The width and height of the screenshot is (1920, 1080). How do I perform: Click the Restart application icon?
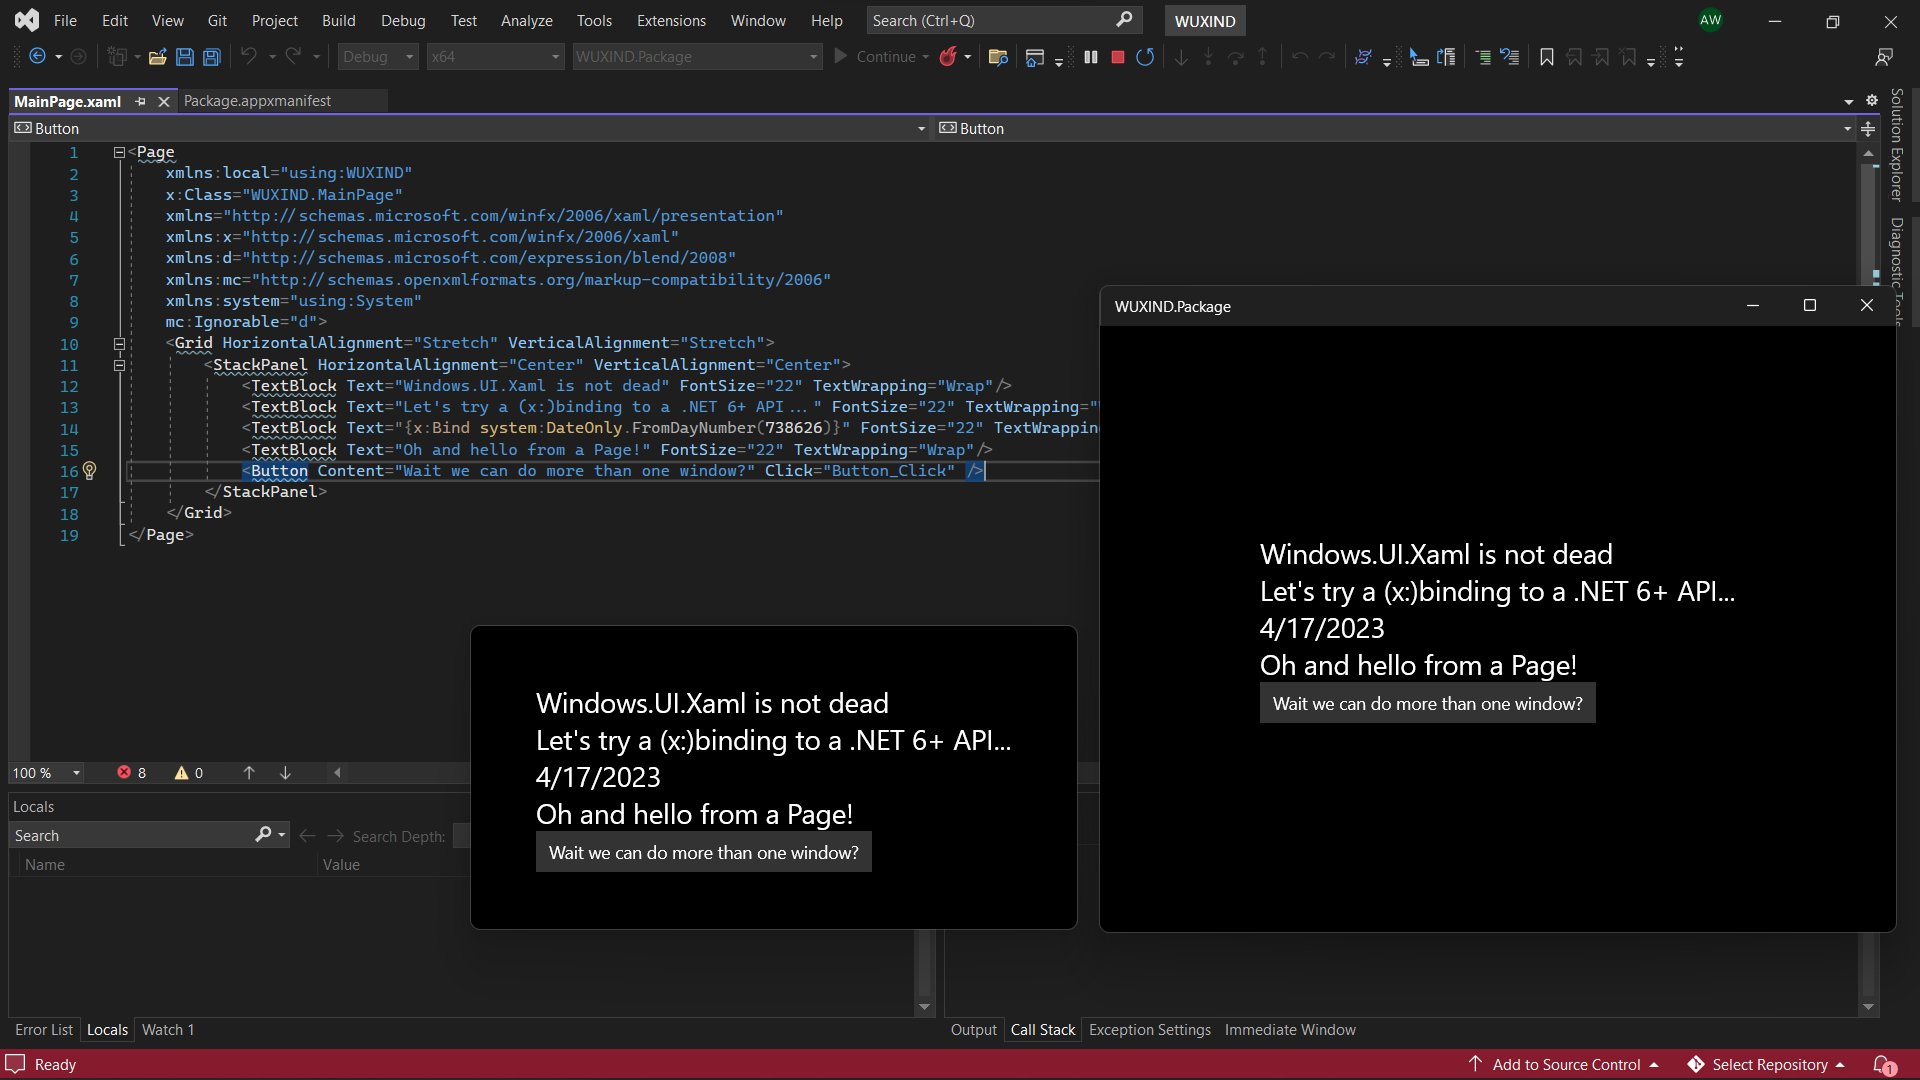pos(1146,57)
